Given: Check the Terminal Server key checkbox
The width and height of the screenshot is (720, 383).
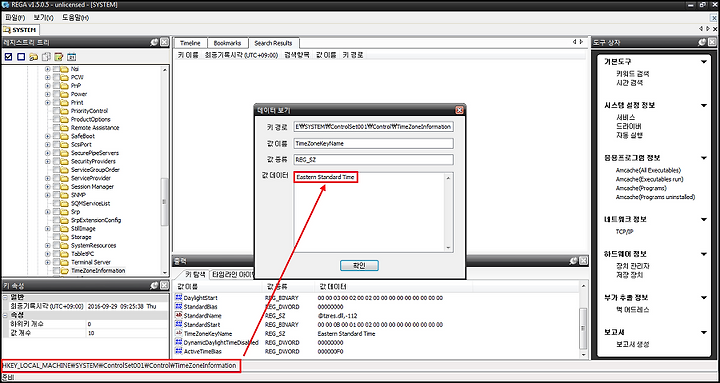Looking at the screenshot, I should (56, 262).
